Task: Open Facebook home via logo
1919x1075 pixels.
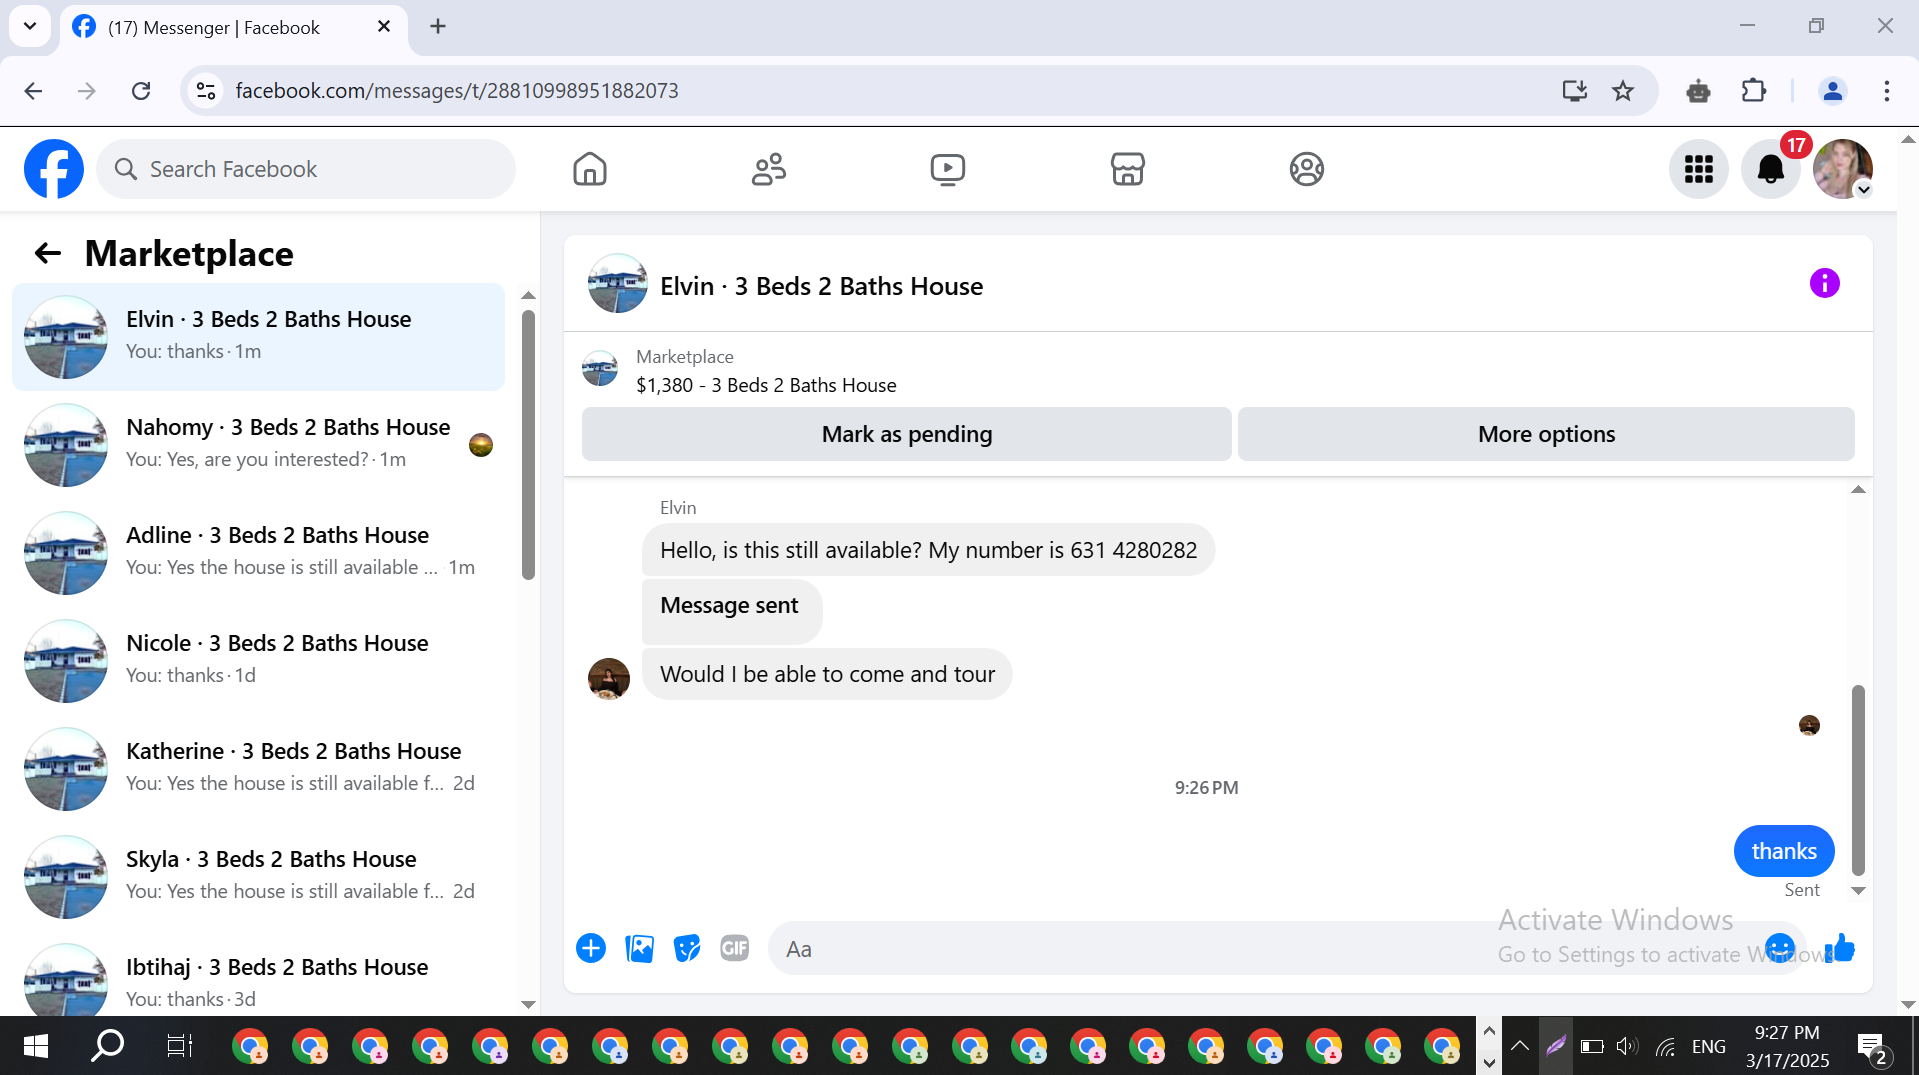Action: pos(54,169)
